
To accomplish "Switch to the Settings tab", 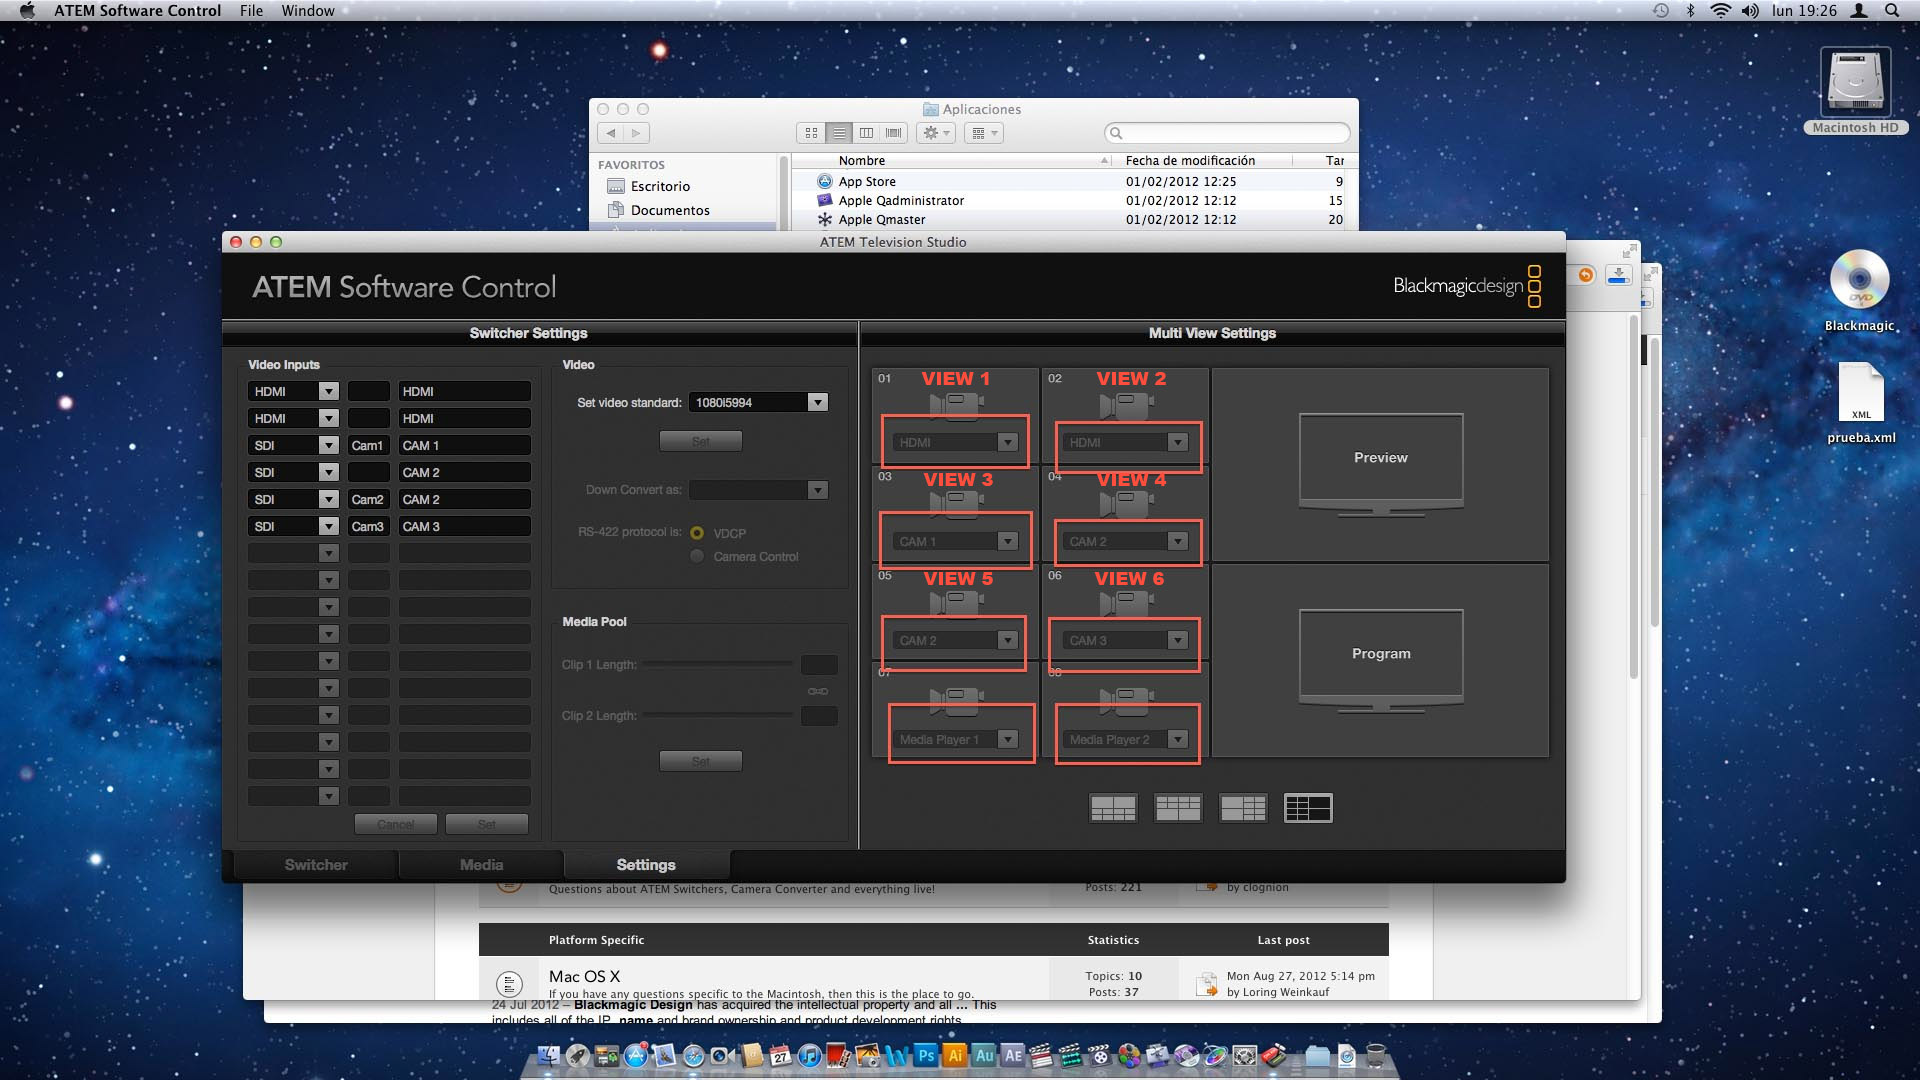I will (646, 865).
